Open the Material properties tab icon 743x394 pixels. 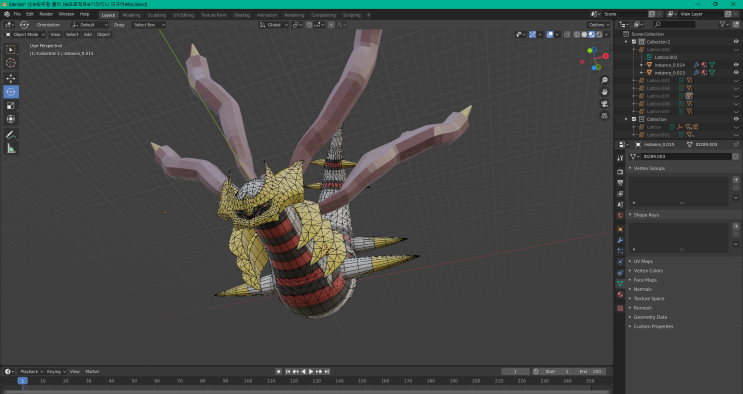pyautogui.click(x=620, y=294)
